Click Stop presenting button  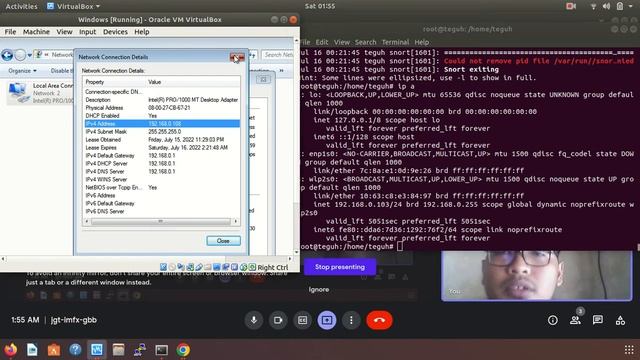tap(340, 267)
